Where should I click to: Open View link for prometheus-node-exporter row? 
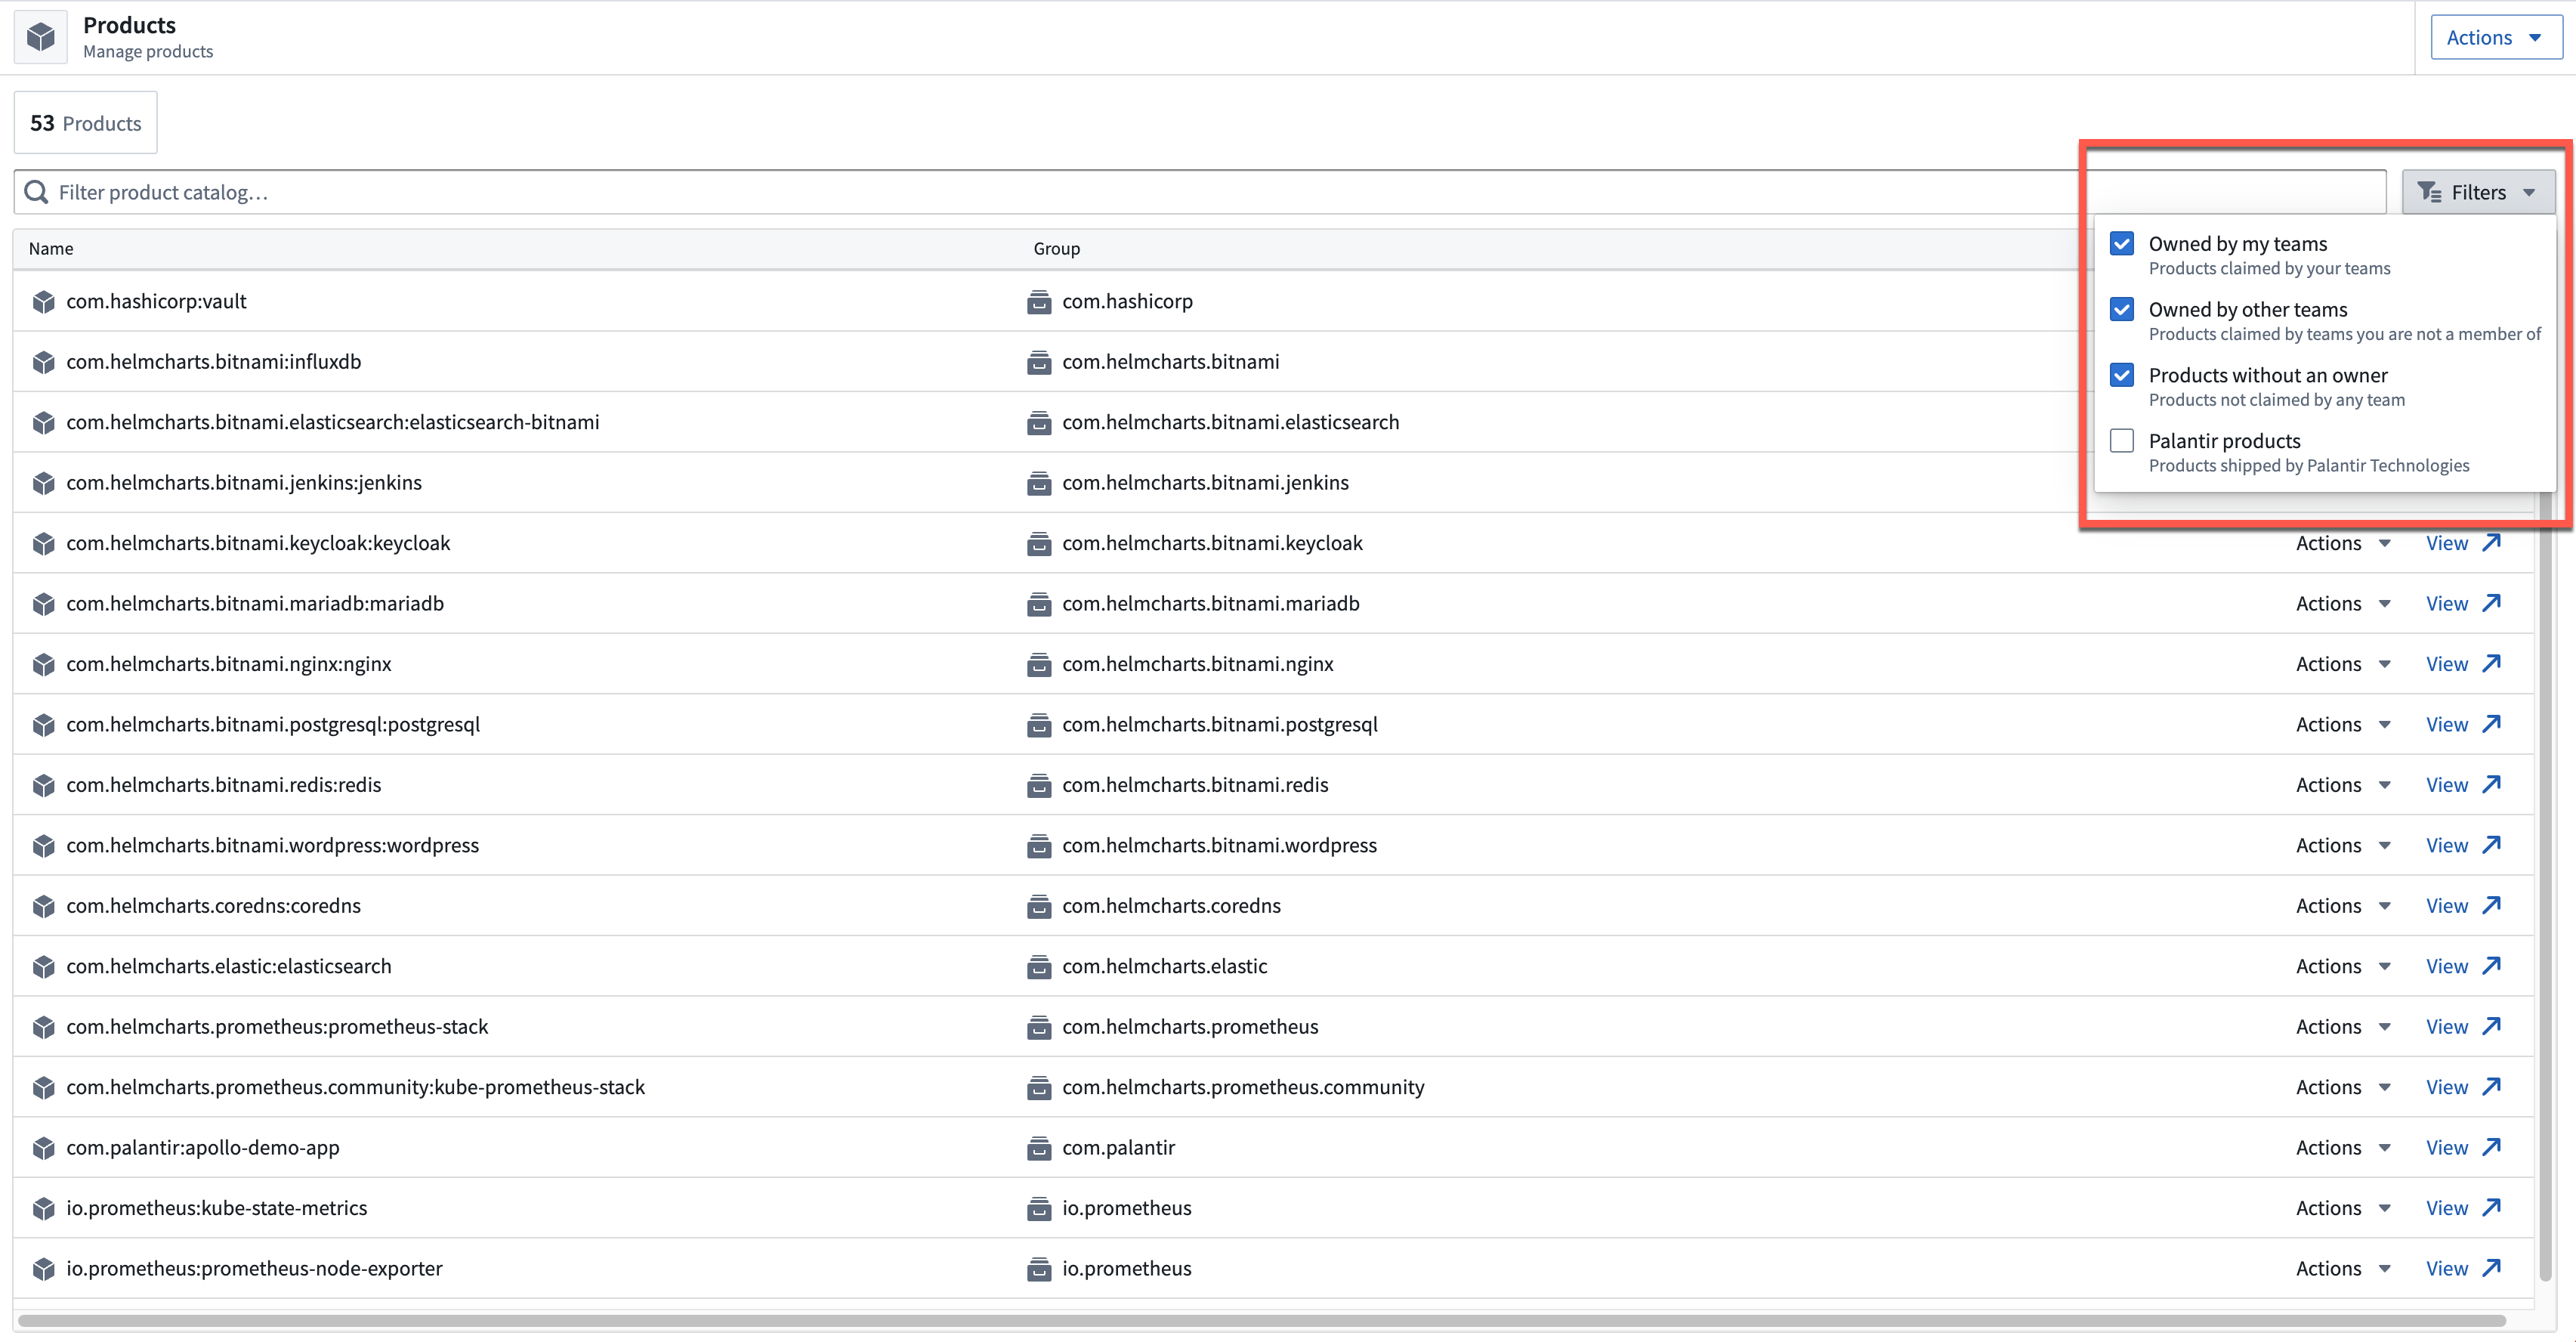coord(2463,1269)
